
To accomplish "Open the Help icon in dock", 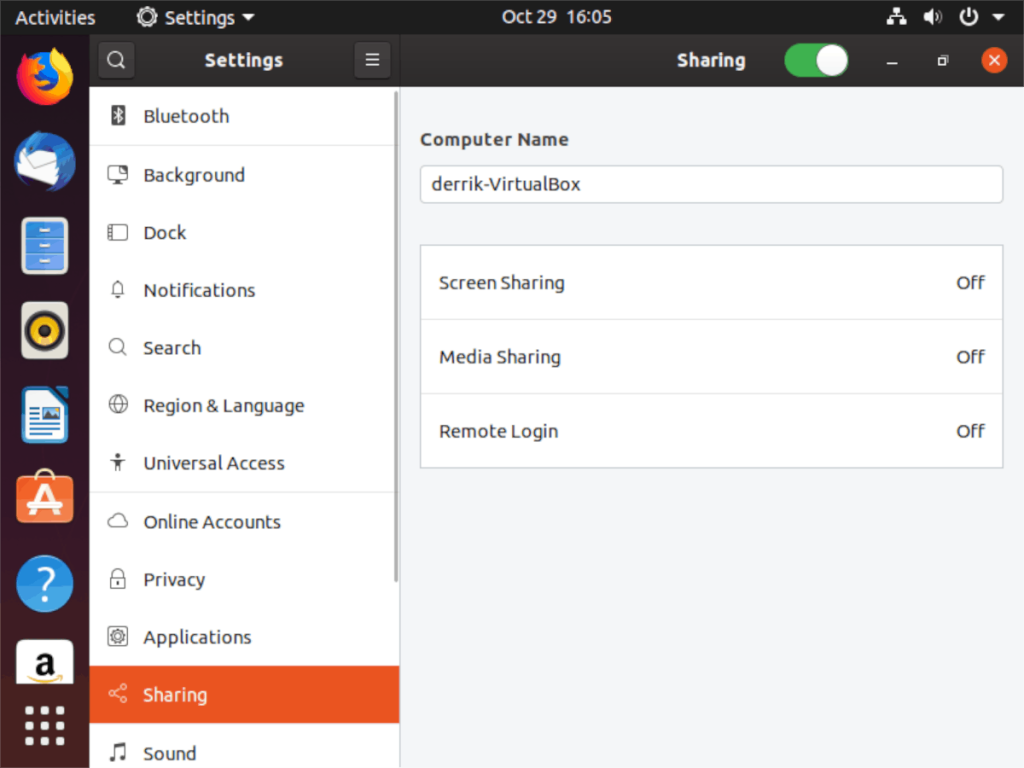I will coord(45,582).
